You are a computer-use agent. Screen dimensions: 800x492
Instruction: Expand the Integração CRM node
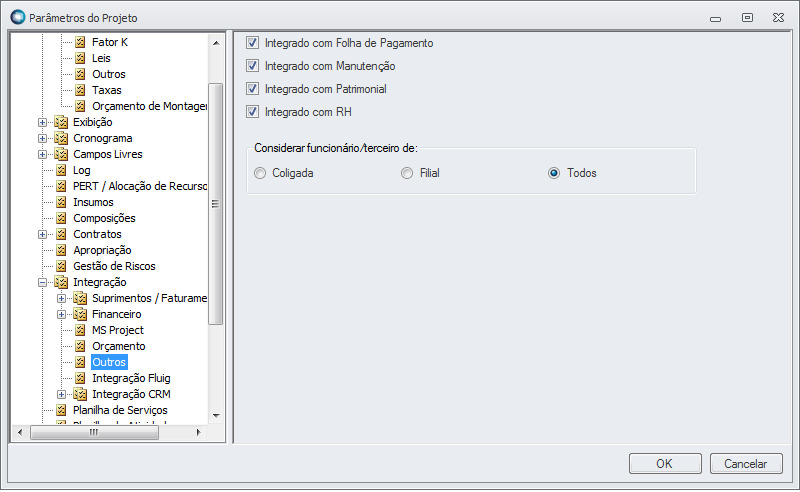pos(62,394)
